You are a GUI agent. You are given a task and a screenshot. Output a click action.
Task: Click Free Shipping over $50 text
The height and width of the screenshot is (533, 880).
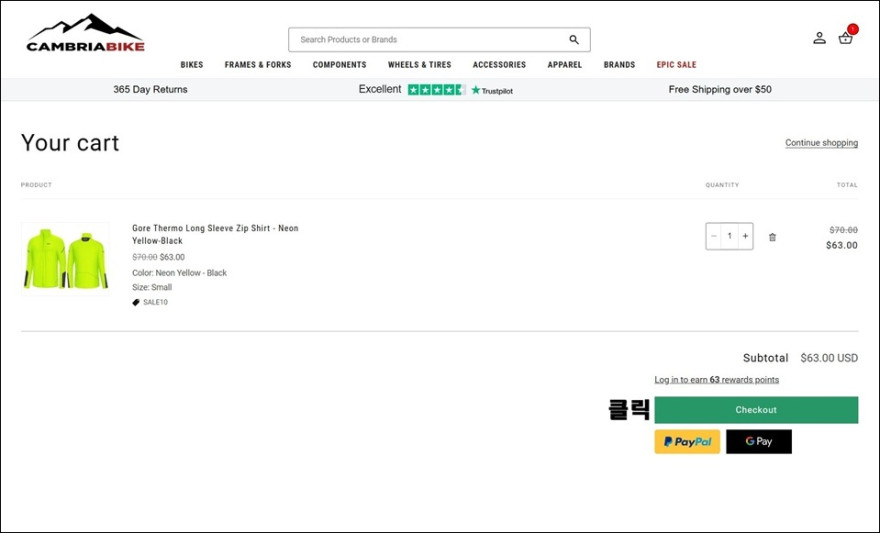coord(720,89)
